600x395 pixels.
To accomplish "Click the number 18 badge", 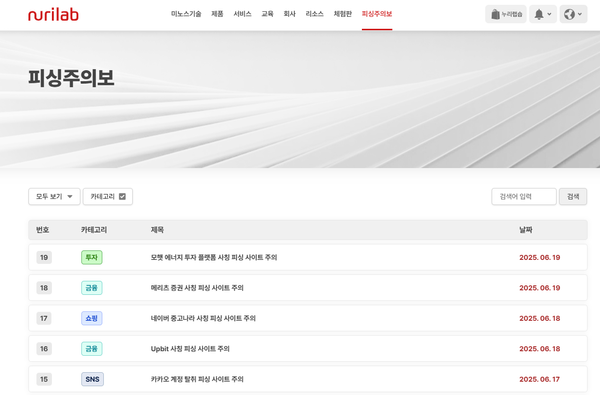I will tap(44, 287).
